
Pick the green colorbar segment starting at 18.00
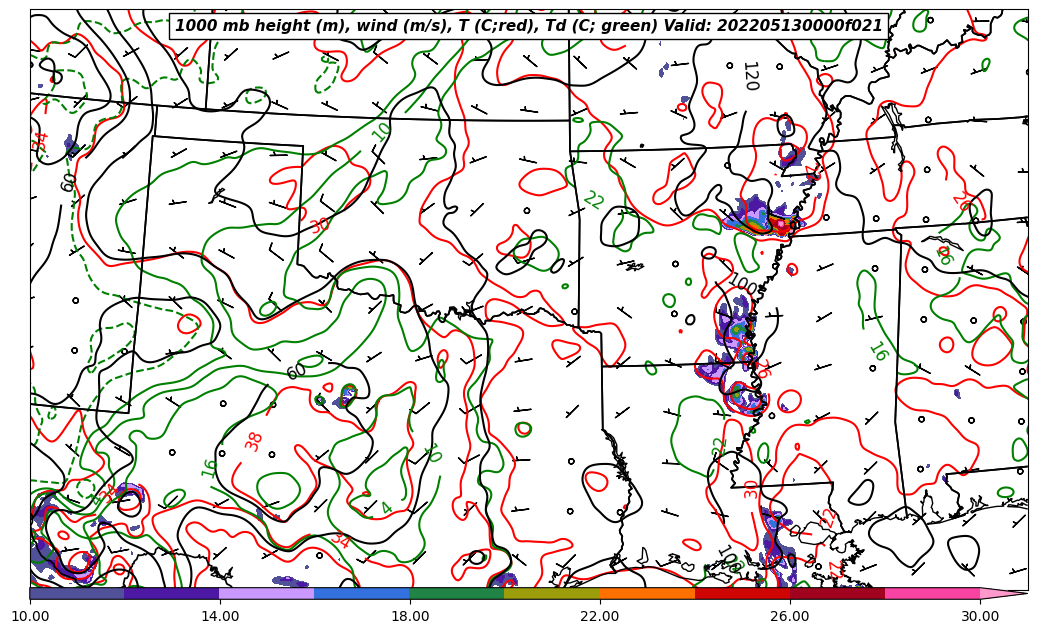pyautogui.click(x=457, y=593)
